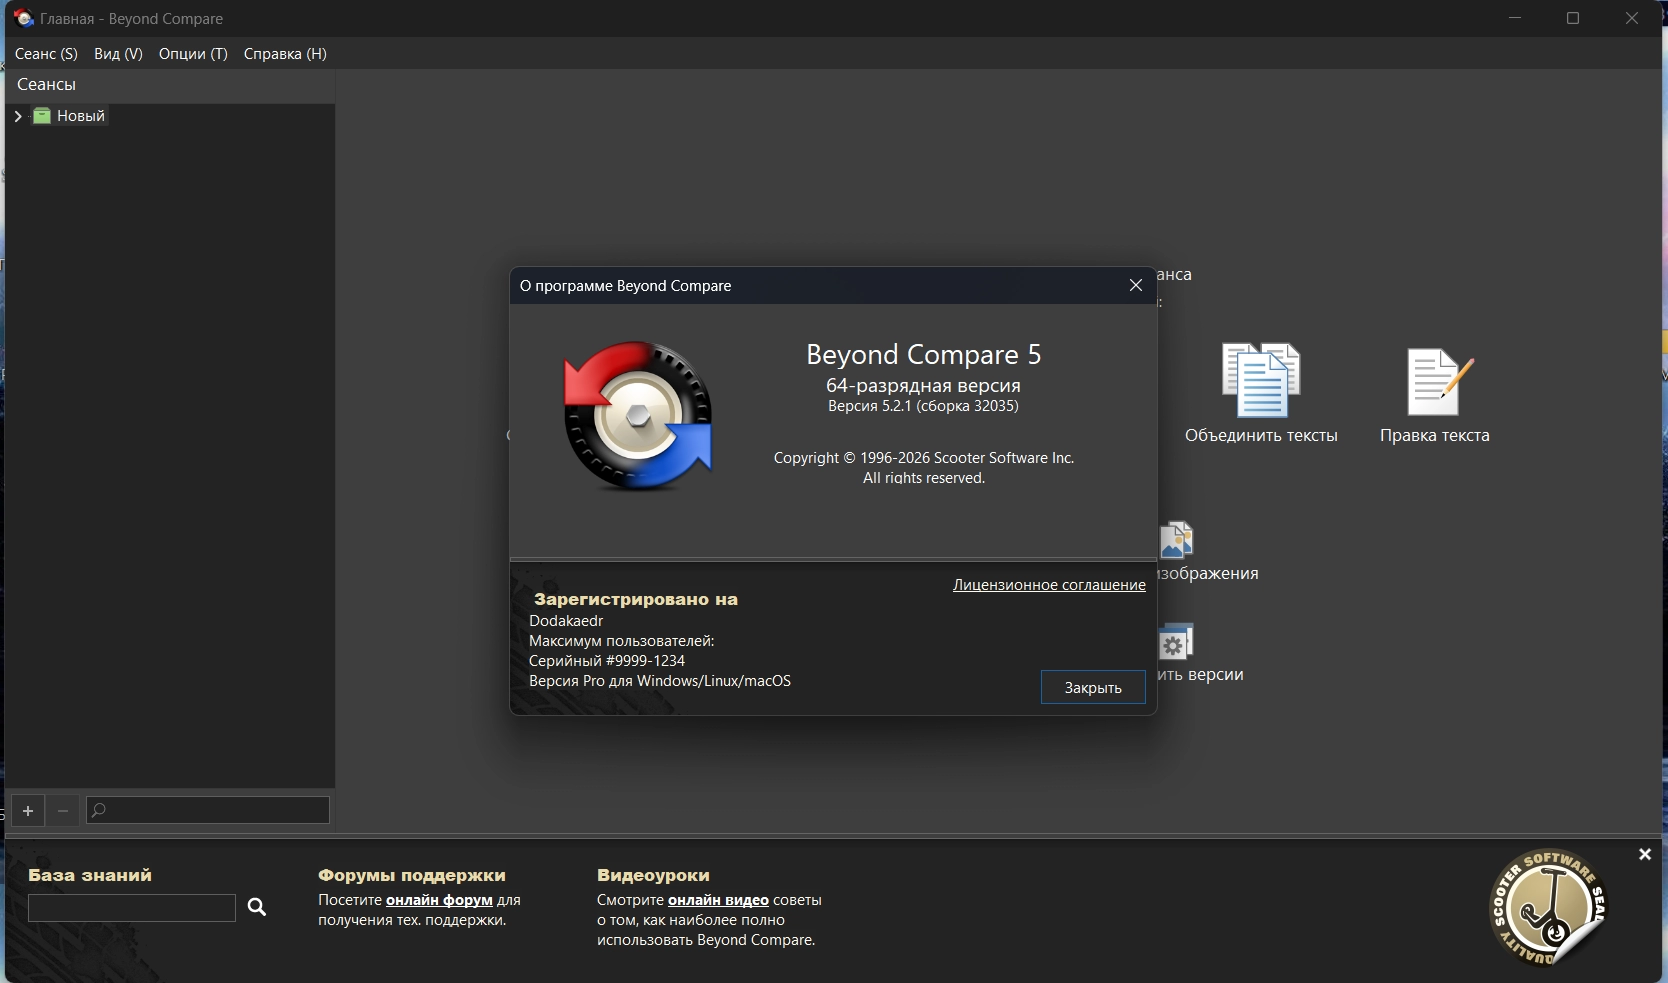The height and width of the screenshot is (983, 1668).
Task: Click the Версия Pro для Windows/Linux/macOS text
Action: [660, 681]
